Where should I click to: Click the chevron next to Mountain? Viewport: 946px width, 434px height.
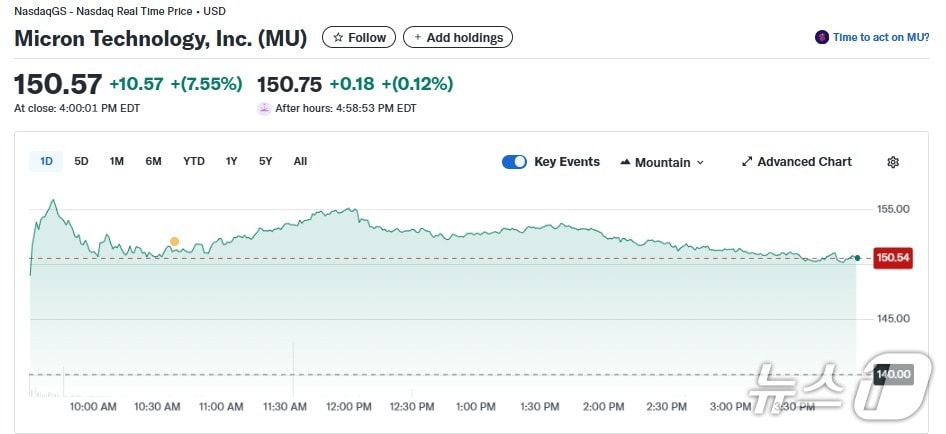pos(700,163)
